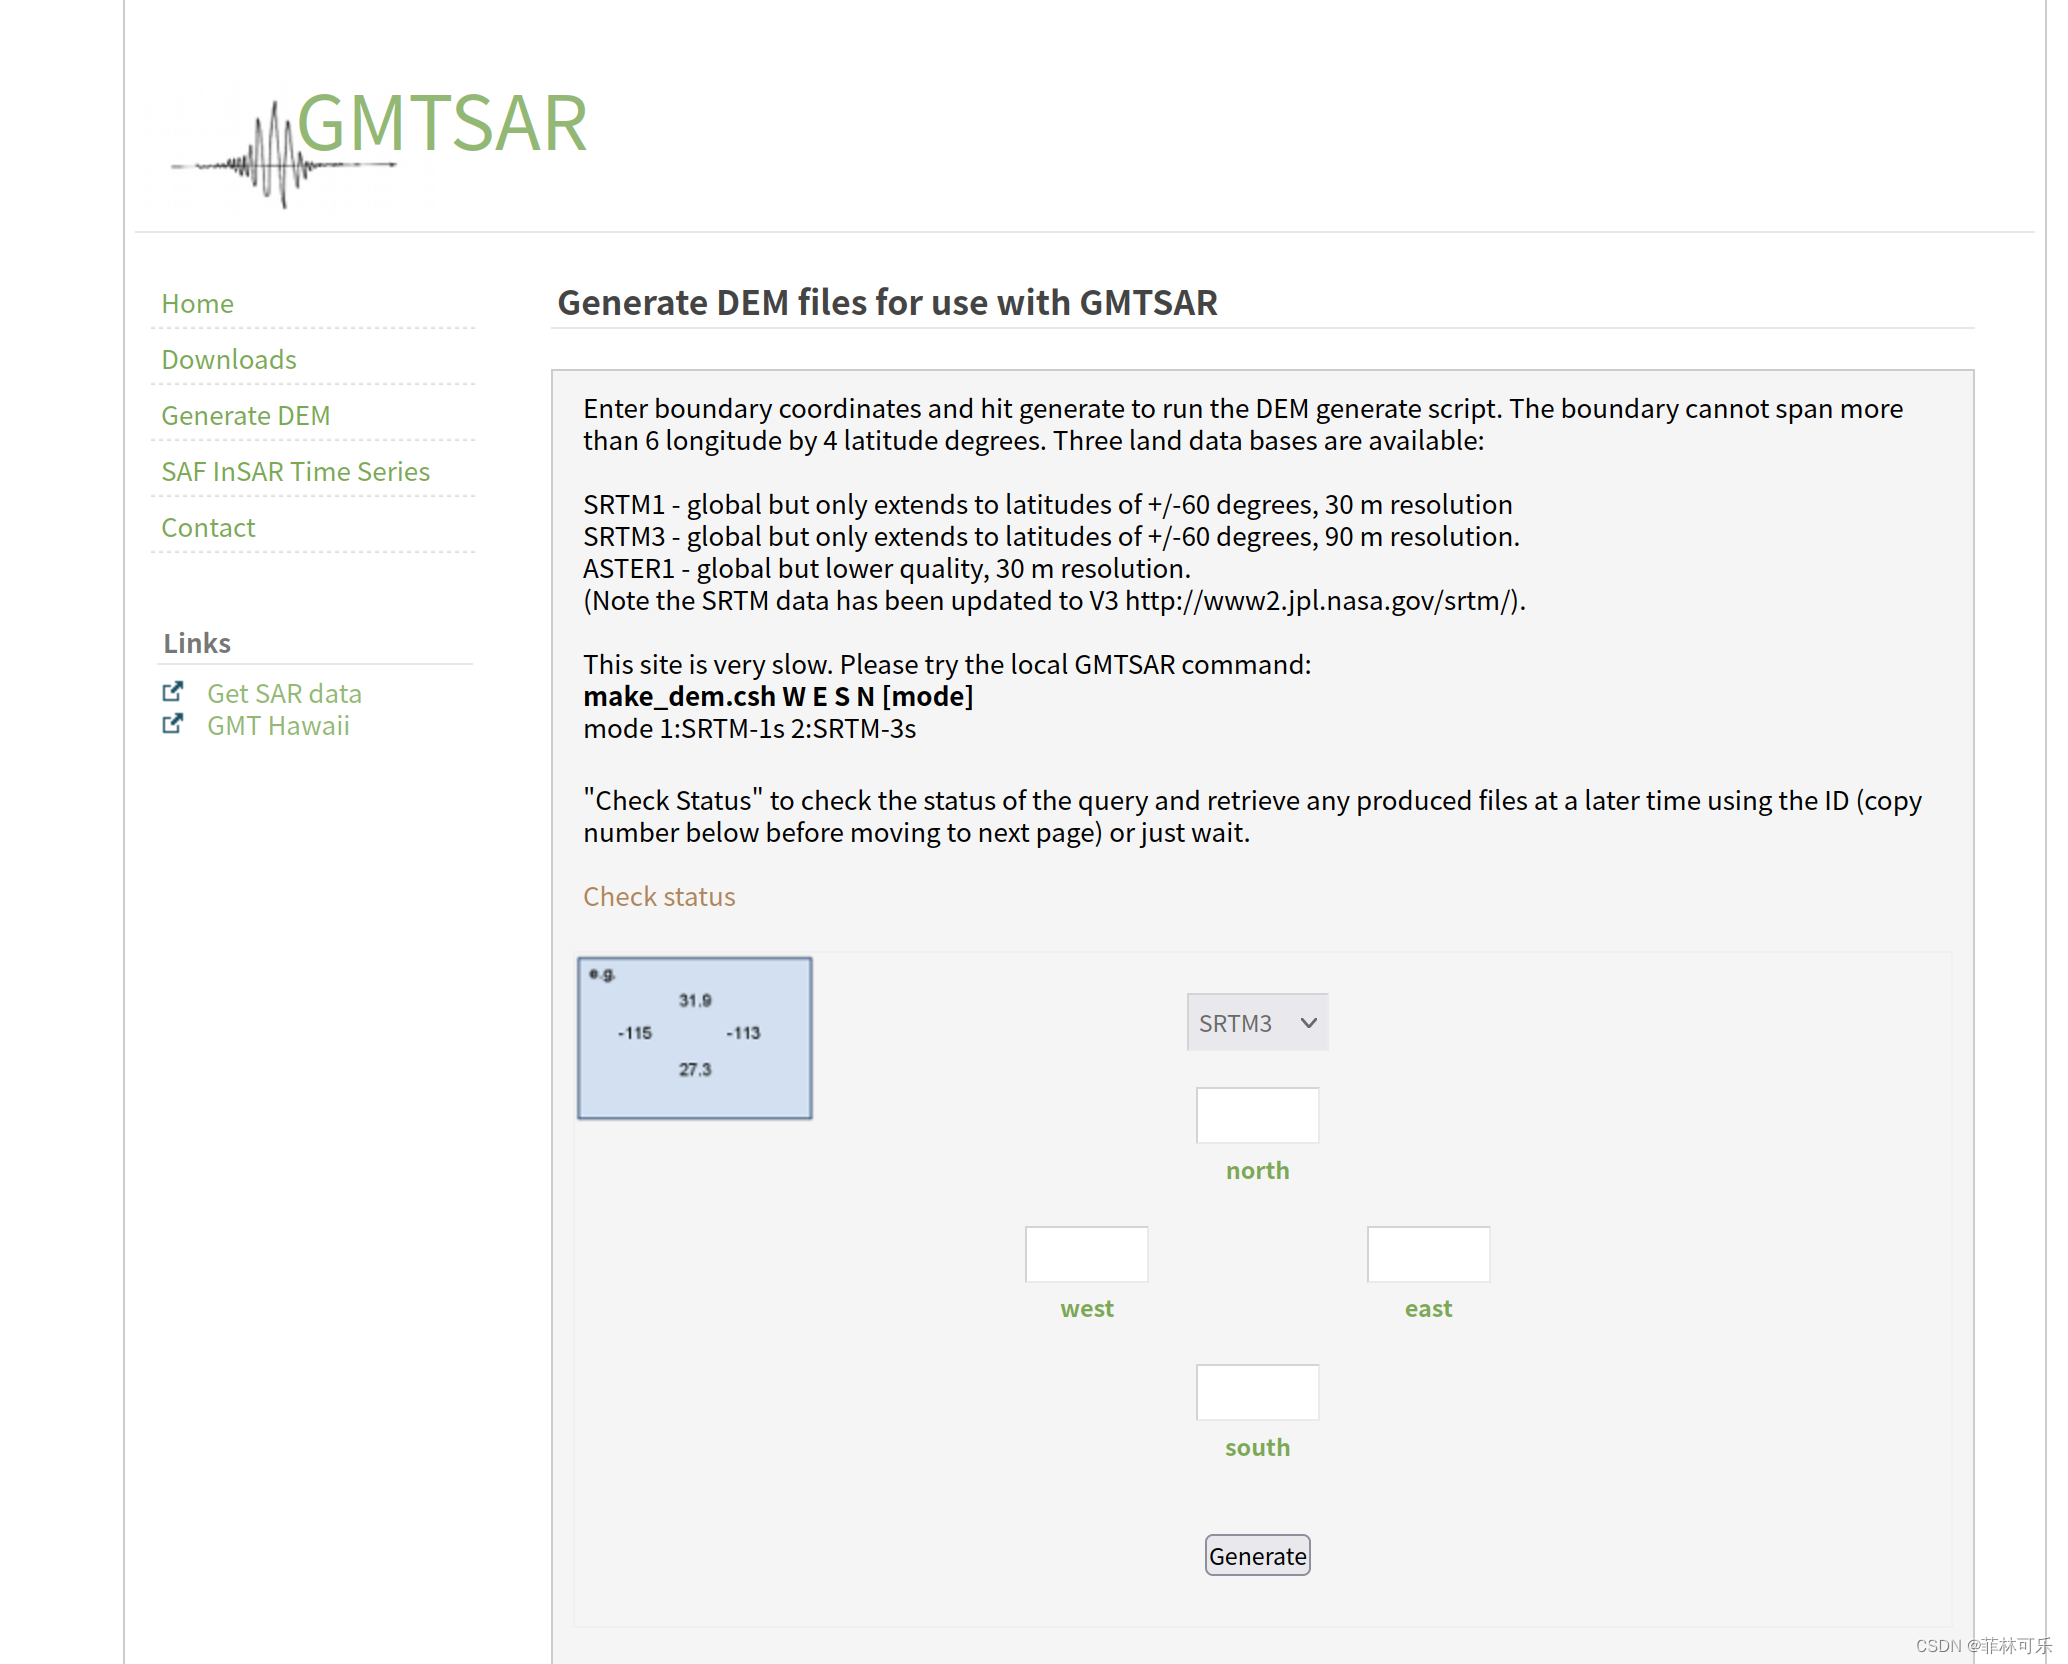Follow the Get SAR data link

point(284,694)
